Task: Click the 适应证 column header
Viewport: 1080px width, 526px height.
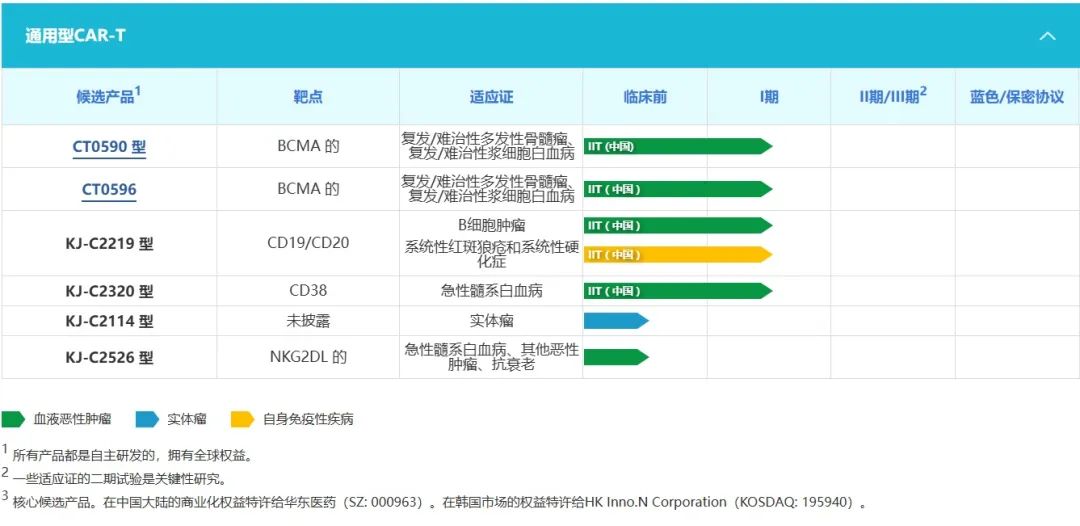Action: tap(491, 97)
